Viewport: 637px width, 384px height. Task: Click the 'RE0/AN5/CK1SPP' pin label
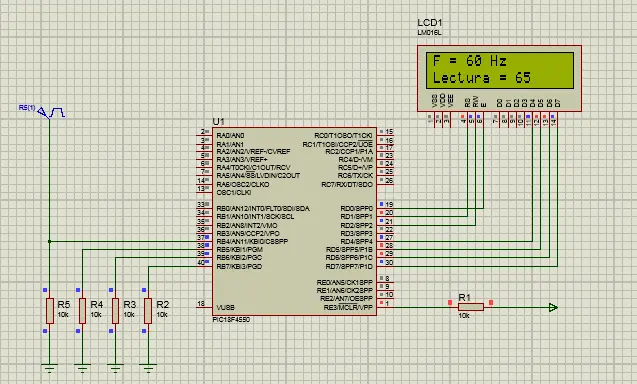point(344,282)
